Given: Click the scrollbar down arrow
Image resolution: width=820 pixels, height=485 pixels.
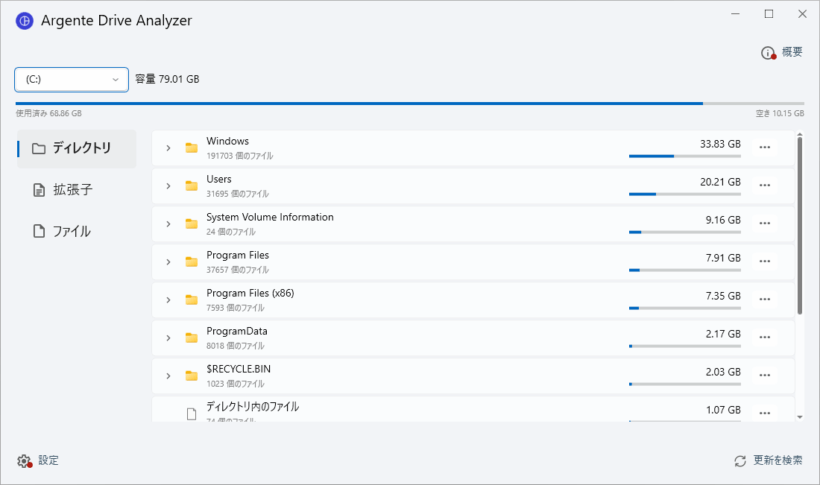Looking at the screenshot, I should pyautogui.click(x=800, y=417).
